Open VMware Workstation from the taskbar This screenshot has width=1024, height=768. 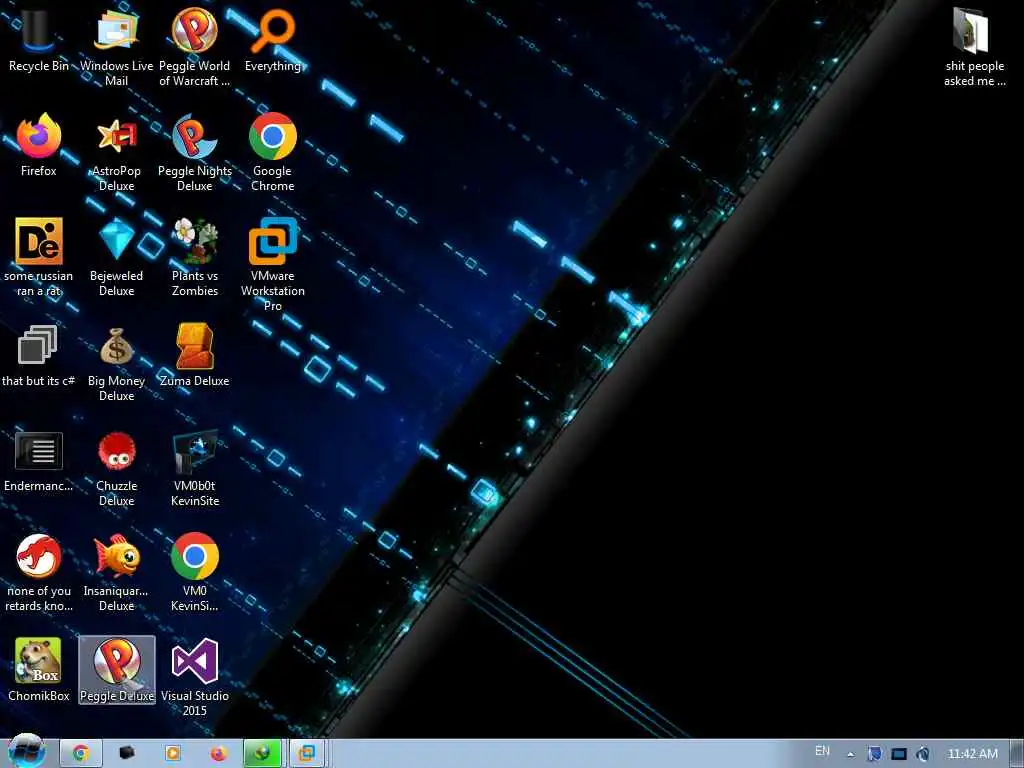[306, 753]
